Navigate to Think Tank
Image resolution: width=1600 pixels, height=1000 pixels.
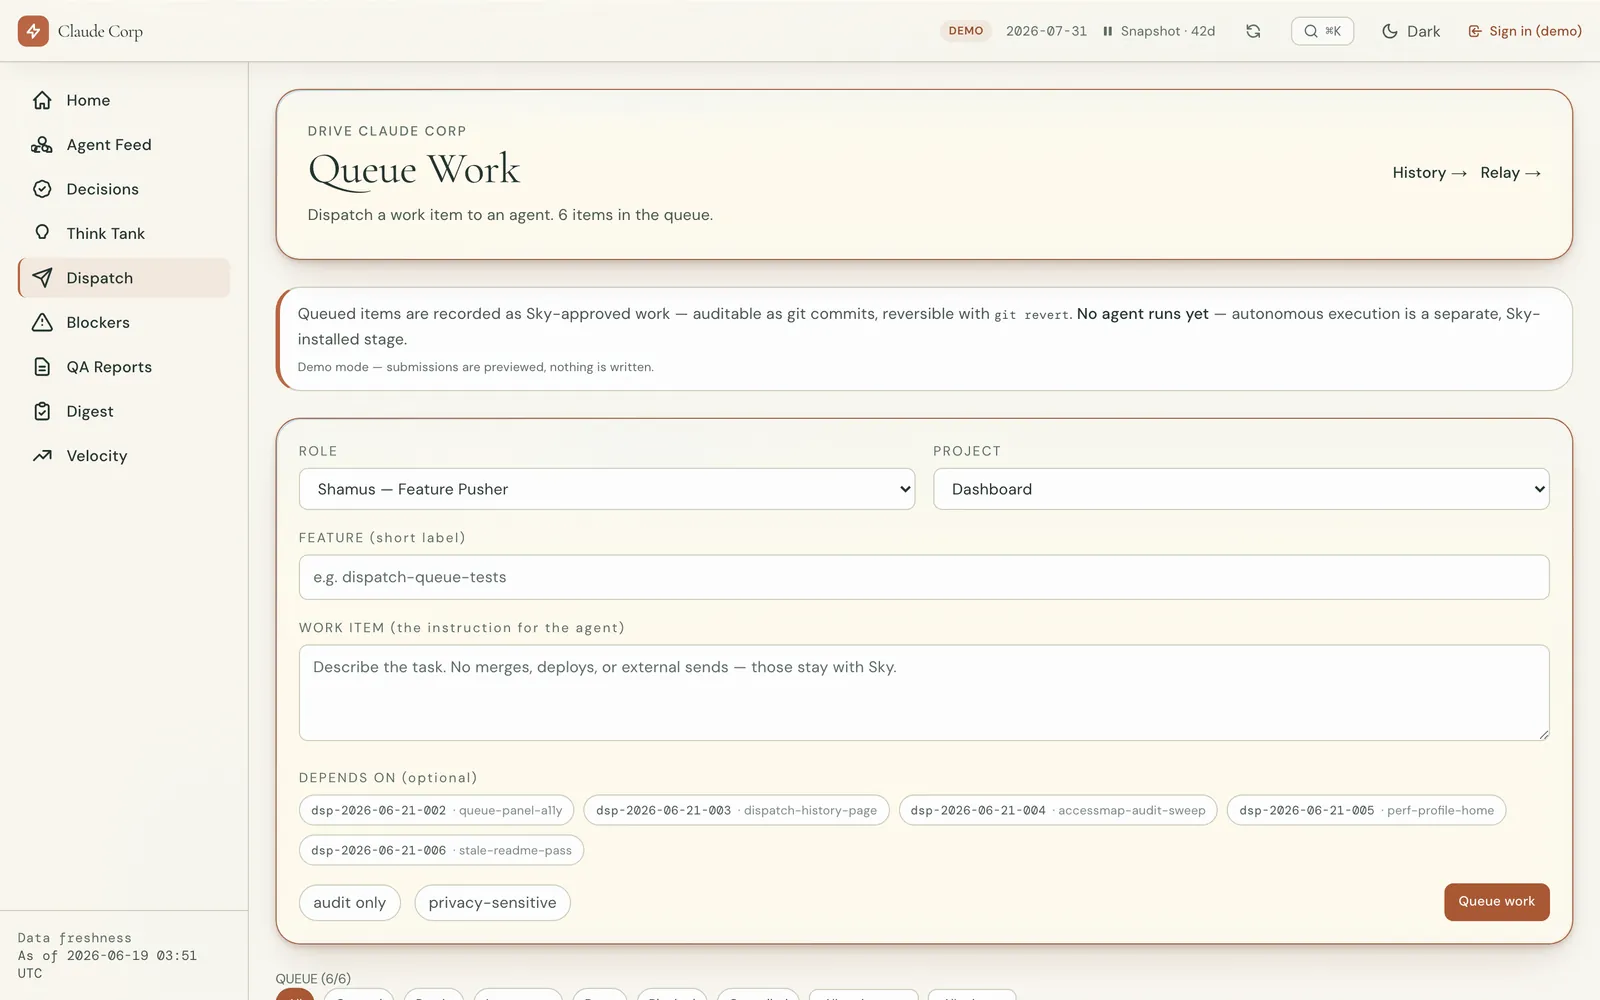(124, 233)
